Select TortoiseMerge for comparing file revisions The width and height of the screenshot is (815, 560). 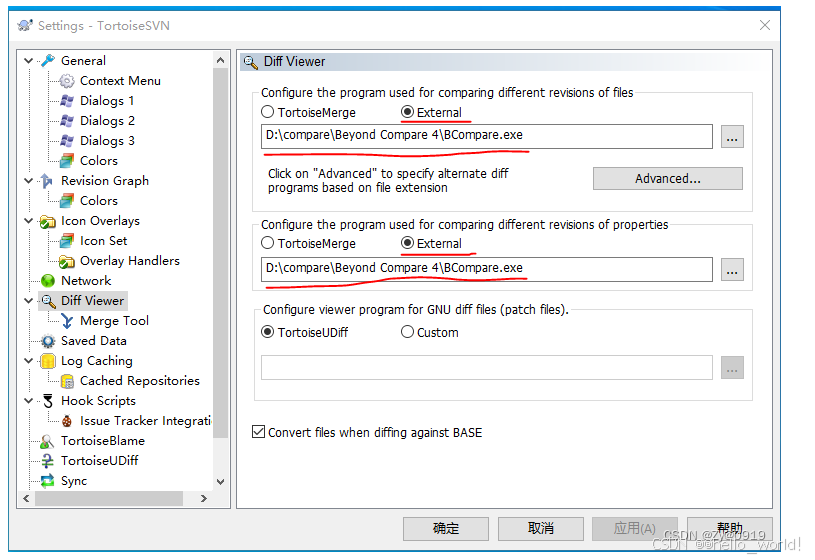click(x=268, y=112)
